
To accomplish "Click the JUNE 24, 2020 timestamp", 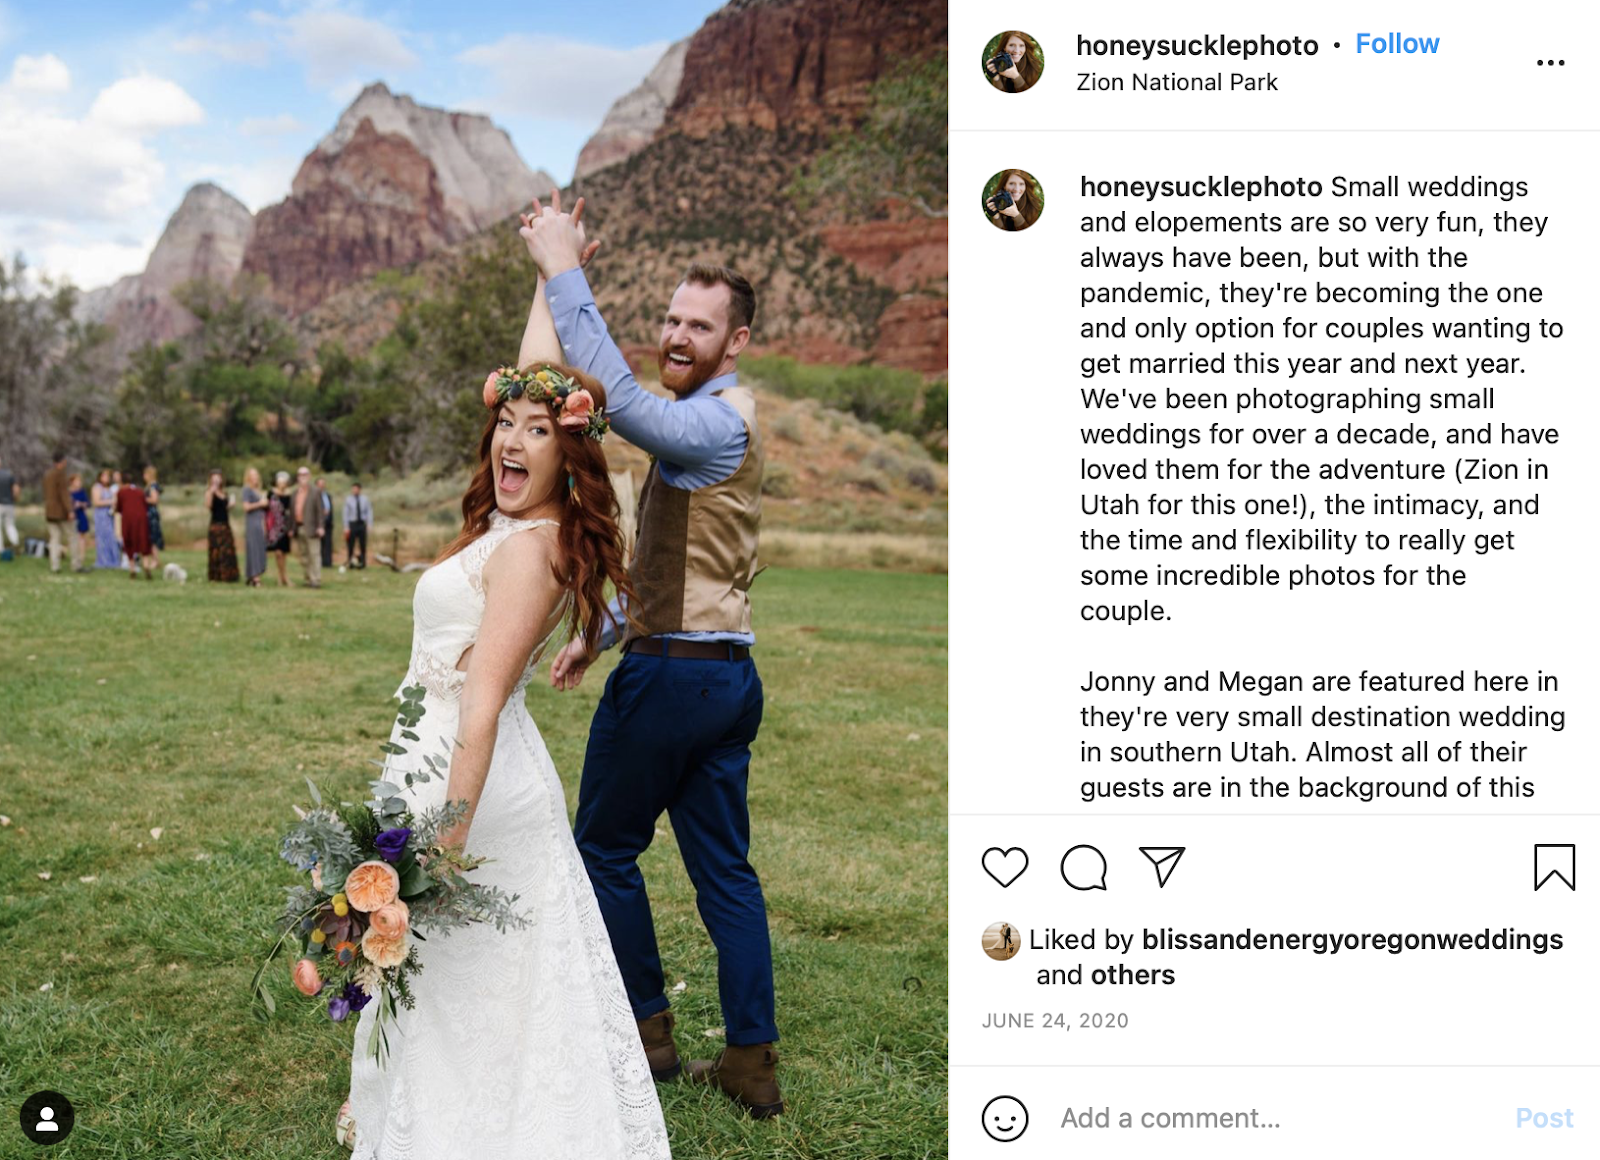I will pyautogui.click(x=1055, y=1021).
